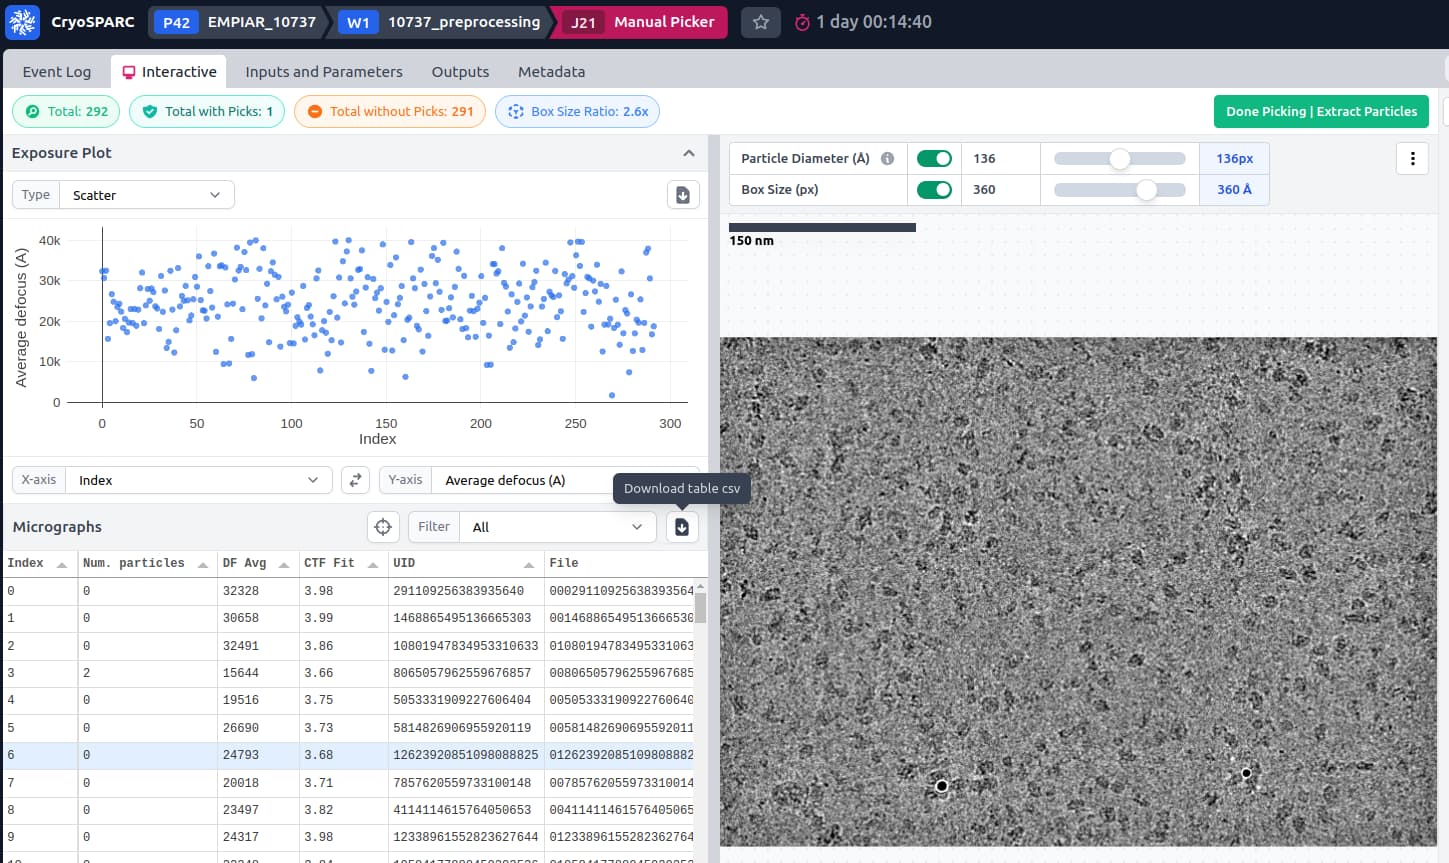Open project P42 EMPIAR_10737 breadcrumb

pos(239,22)
